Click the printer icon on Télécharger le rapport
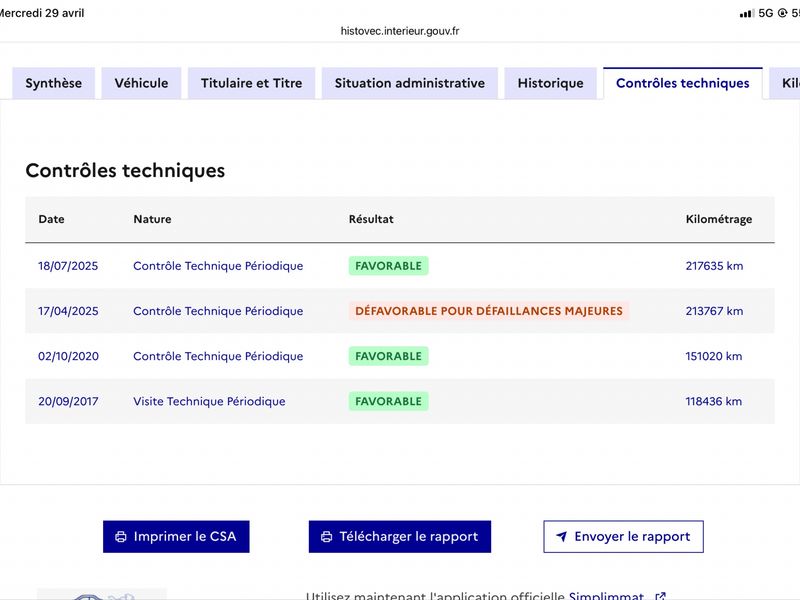The height and width of the screenshot is (600, 800). [x=327, y=537]
